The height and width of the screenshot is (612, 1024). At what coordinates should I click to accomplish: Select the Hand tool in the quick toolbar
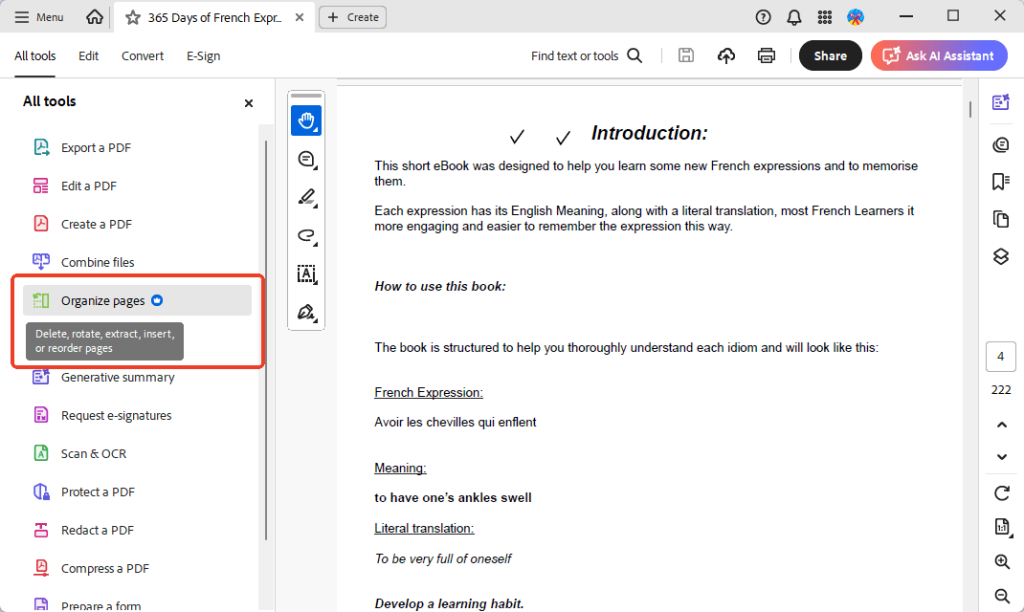[306, 120]
